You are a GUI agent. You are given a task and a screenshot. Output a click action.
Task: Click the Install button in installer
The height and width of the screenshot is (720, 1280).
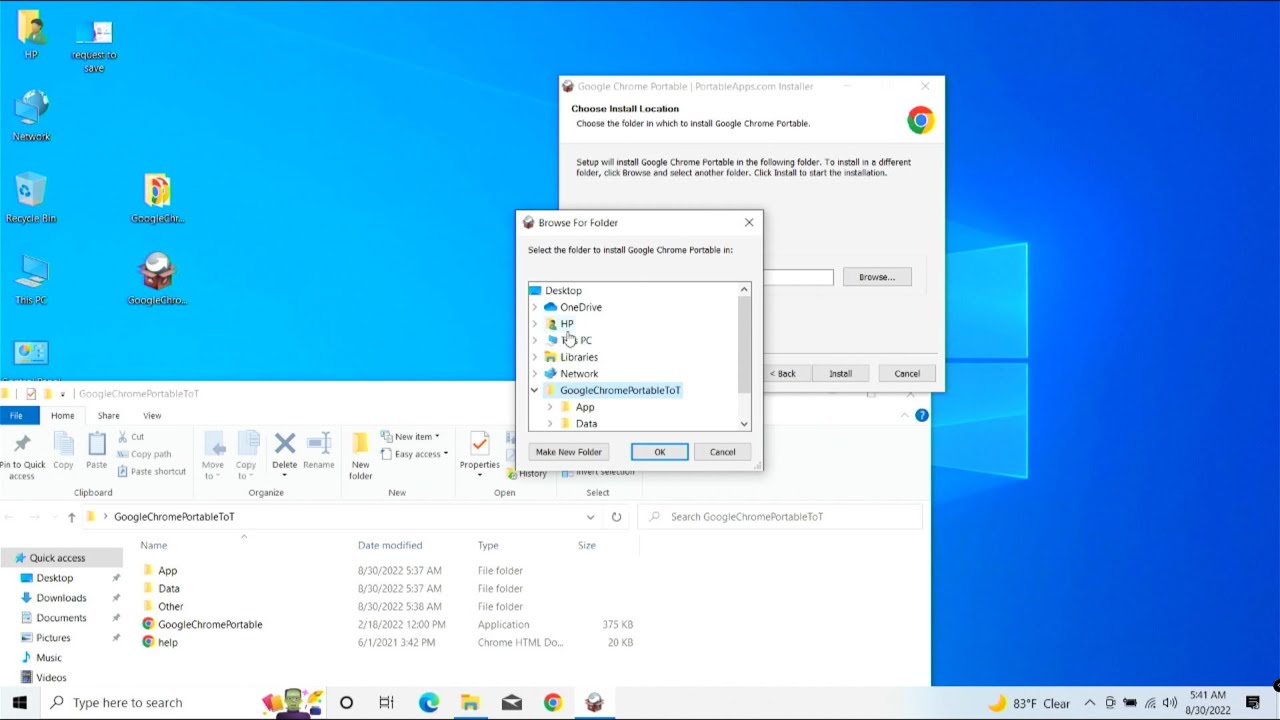(840, 374)
